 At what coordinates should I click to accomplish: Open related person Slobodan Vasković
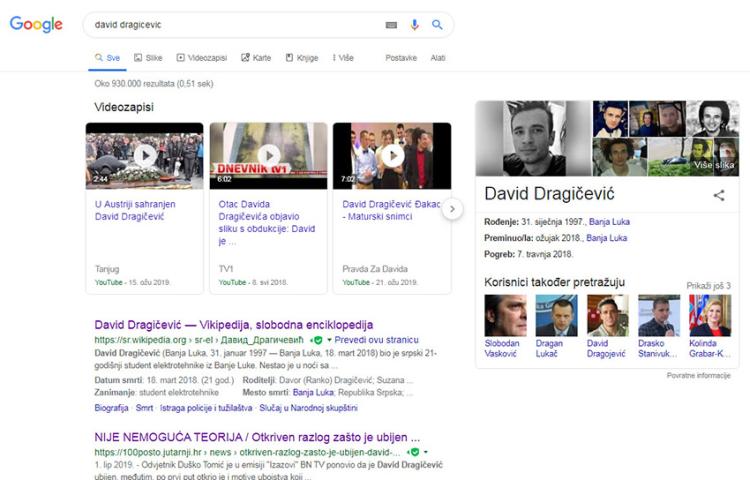(505, 327)
